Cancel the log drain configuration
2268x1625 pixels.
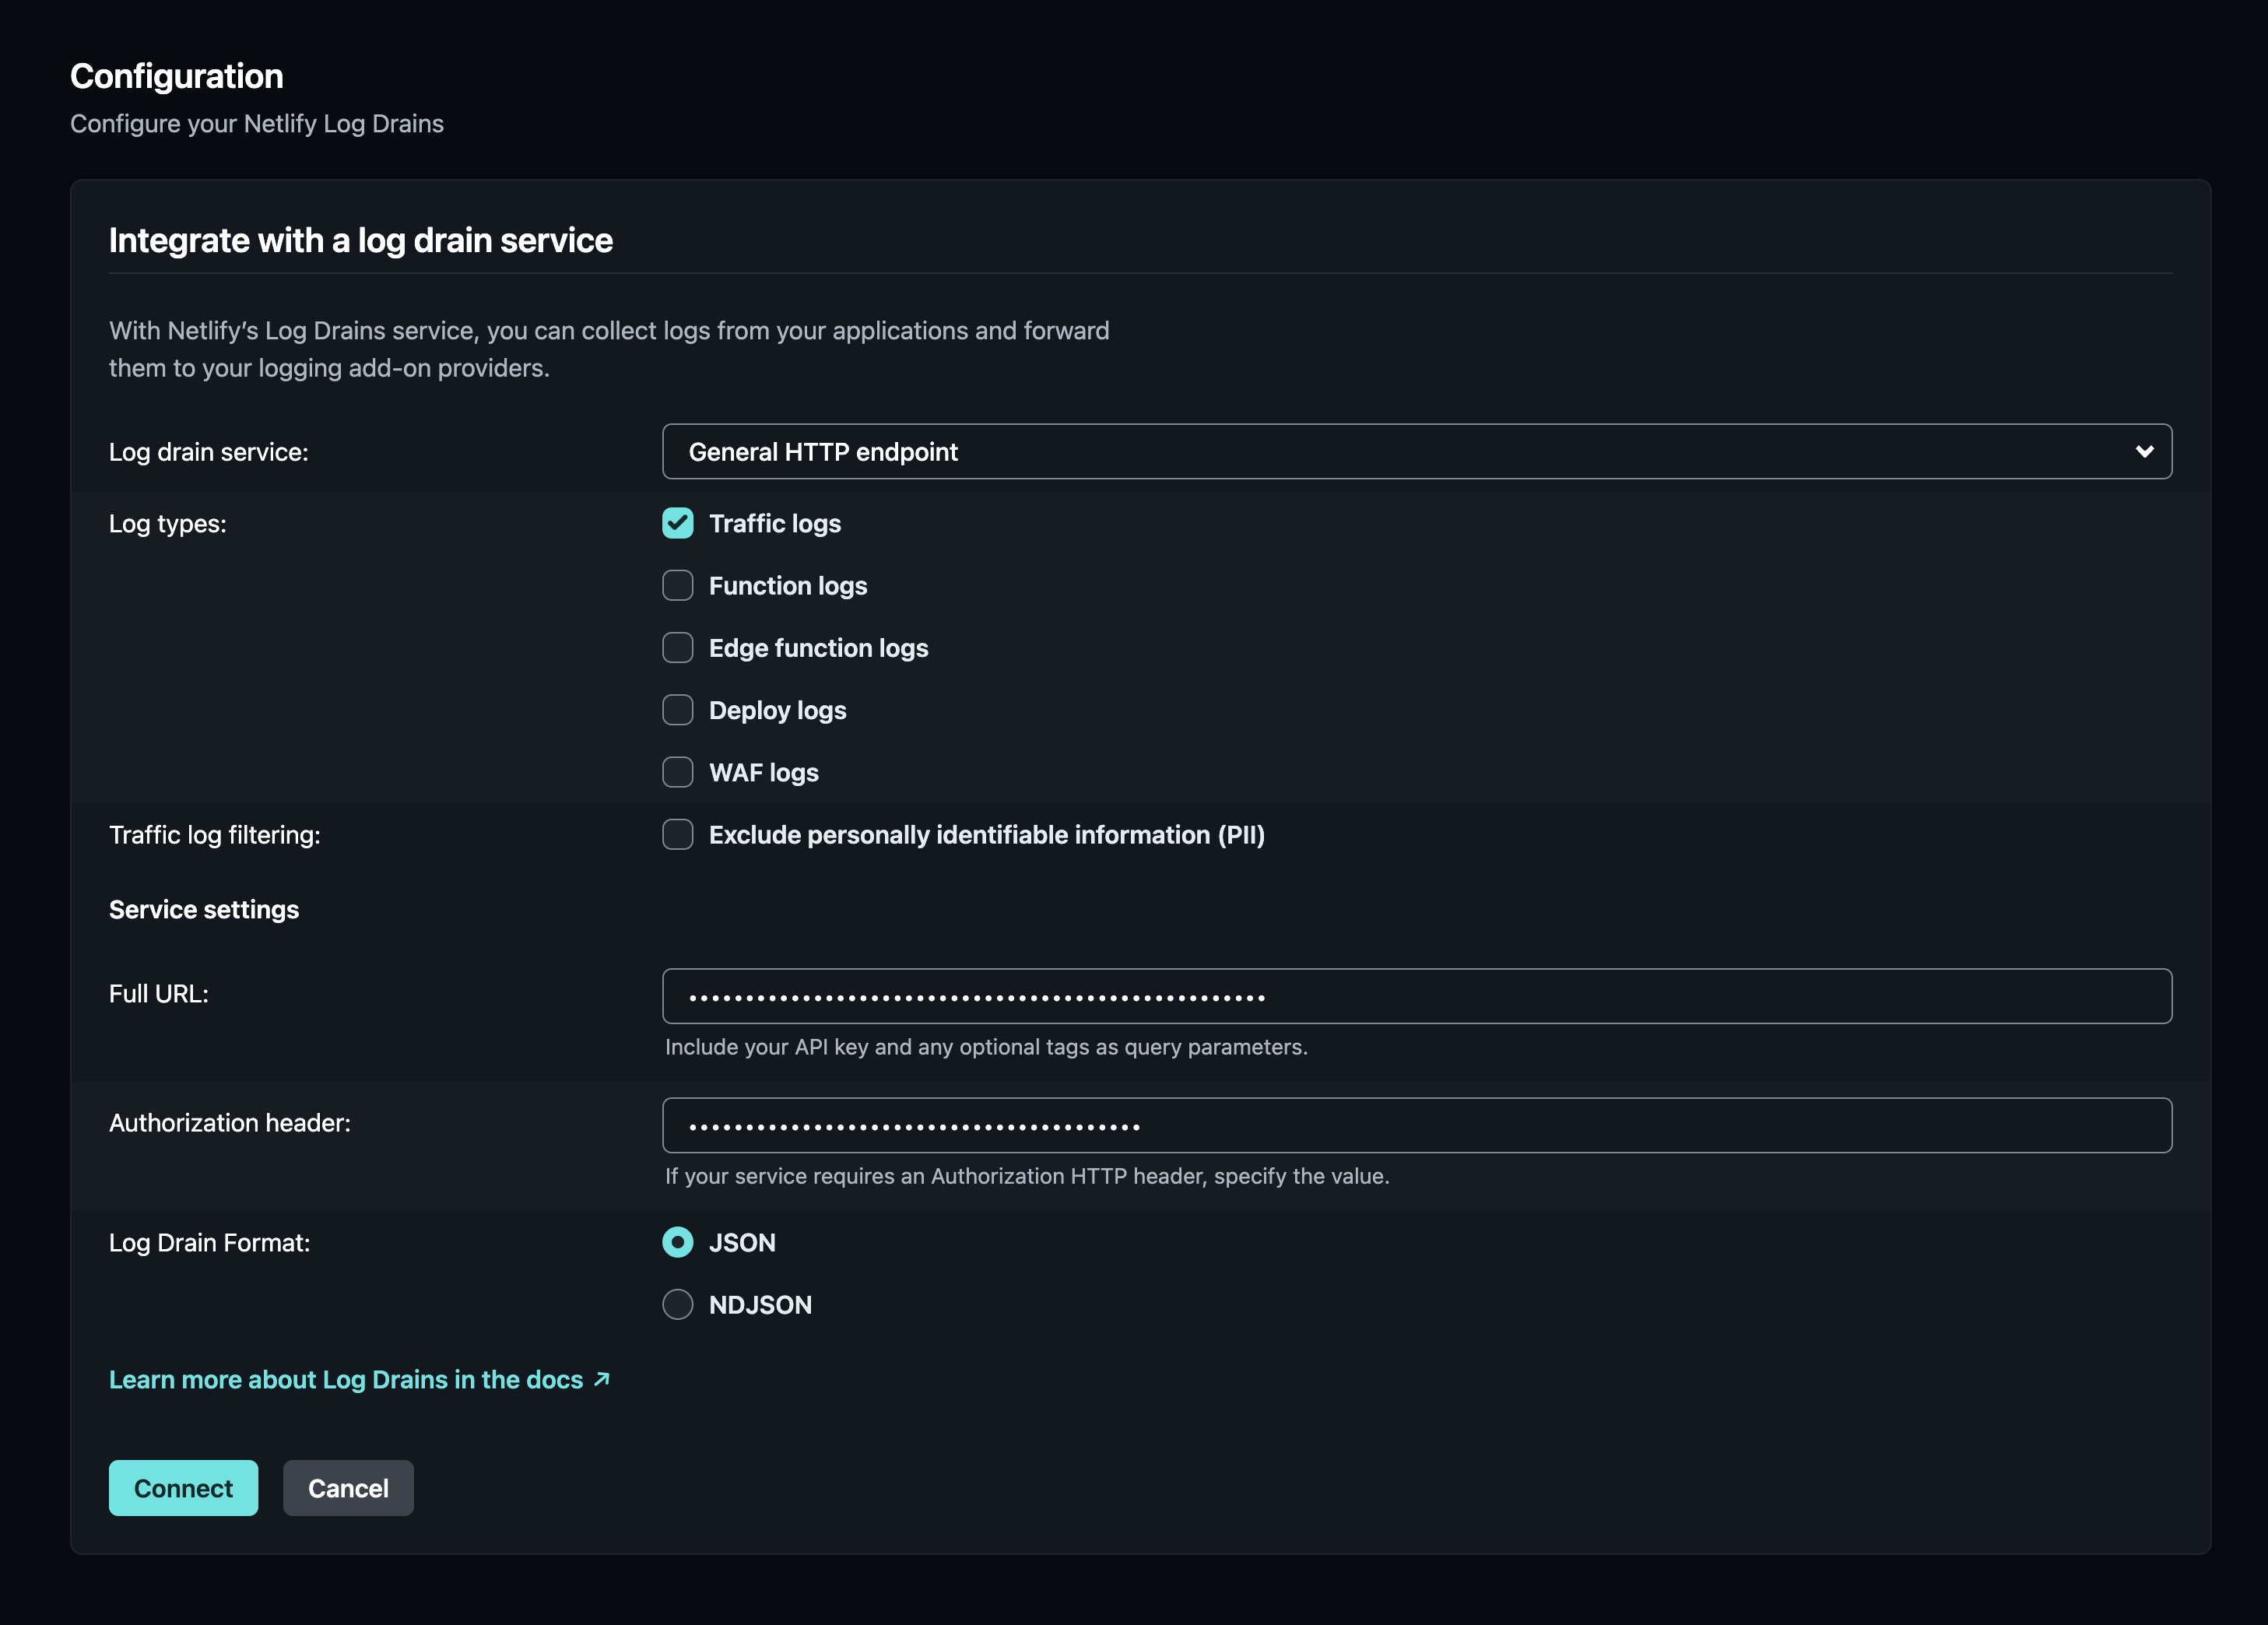pos(347,1488)
